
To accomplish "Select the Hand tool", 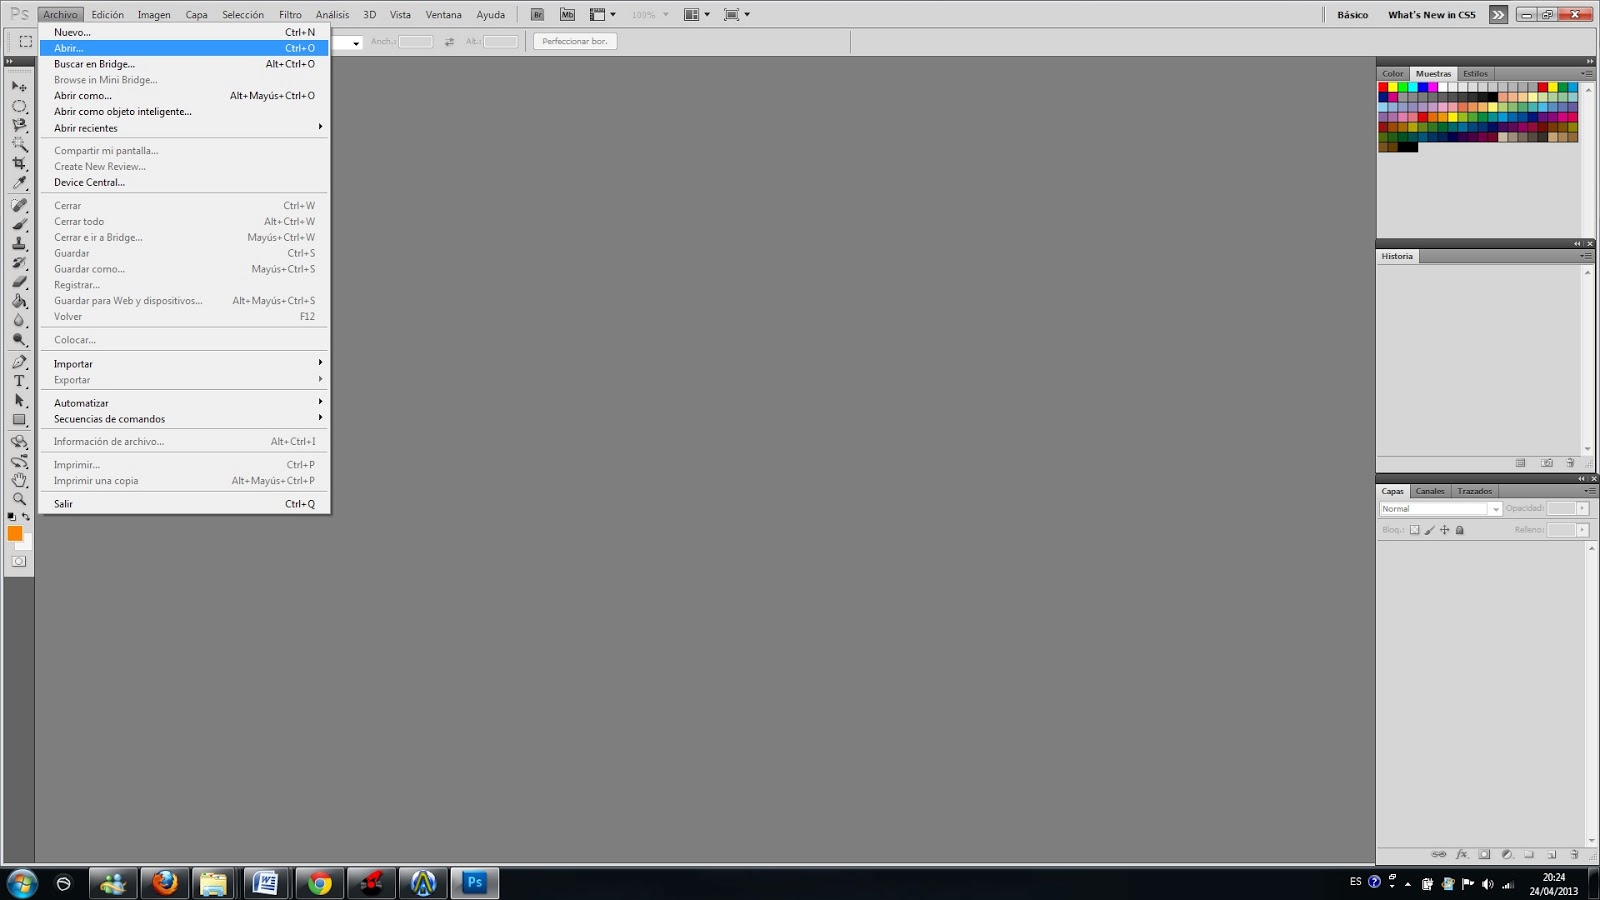I will [19, 480].
